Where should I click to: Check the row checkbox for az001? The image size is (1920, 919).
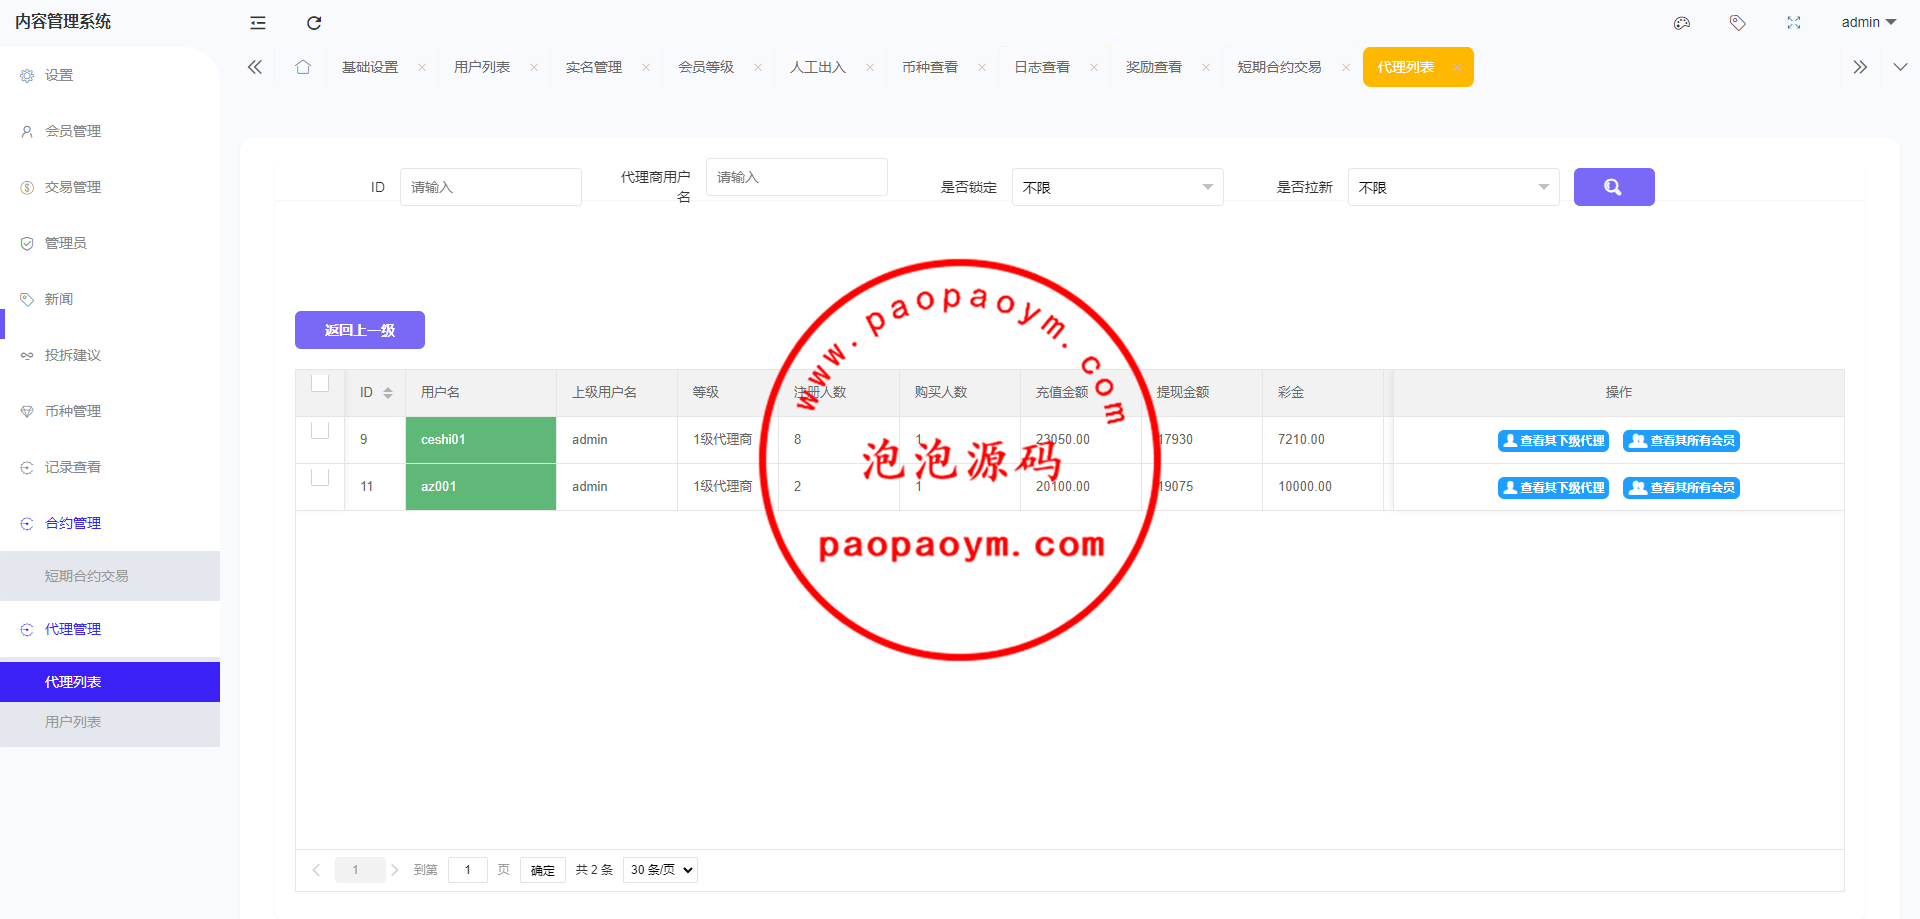(x=320, y=477)
